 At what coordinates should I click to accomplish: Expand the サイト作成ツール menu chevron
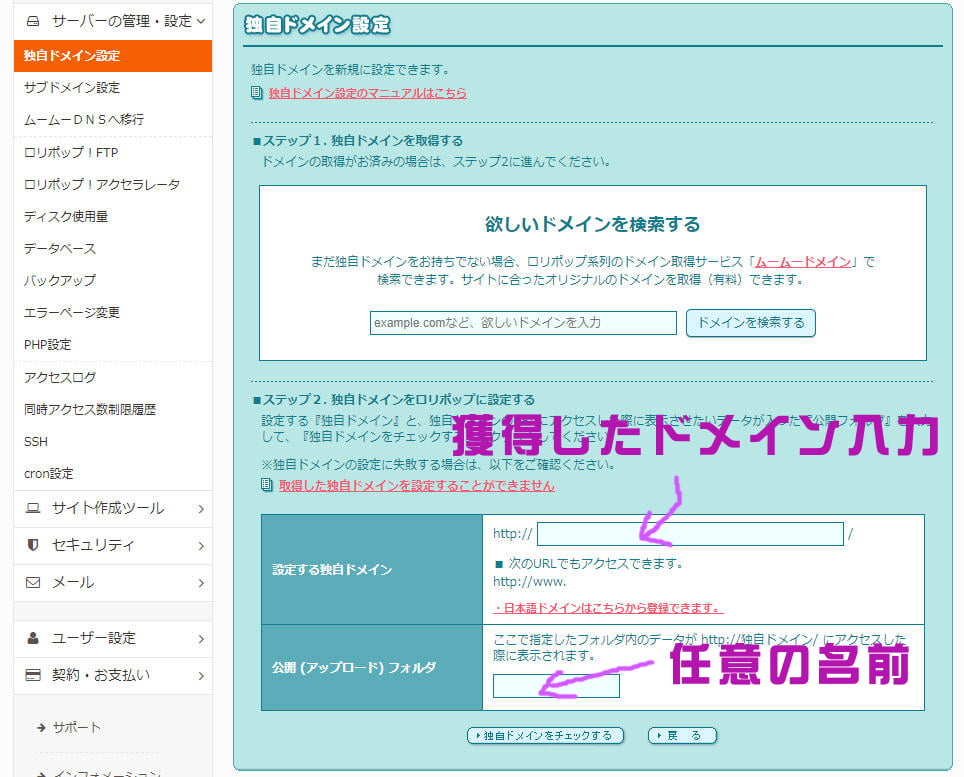tap(201, 508)
